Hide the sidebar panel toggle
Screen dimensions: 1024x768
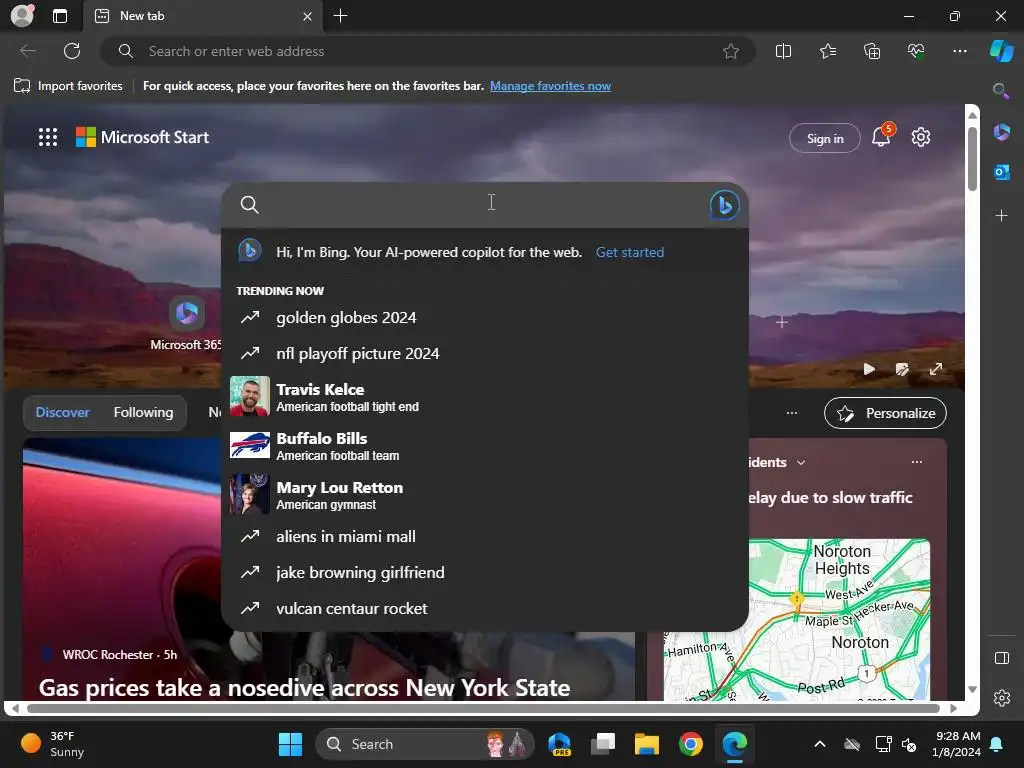click(x=1001, y=658)
